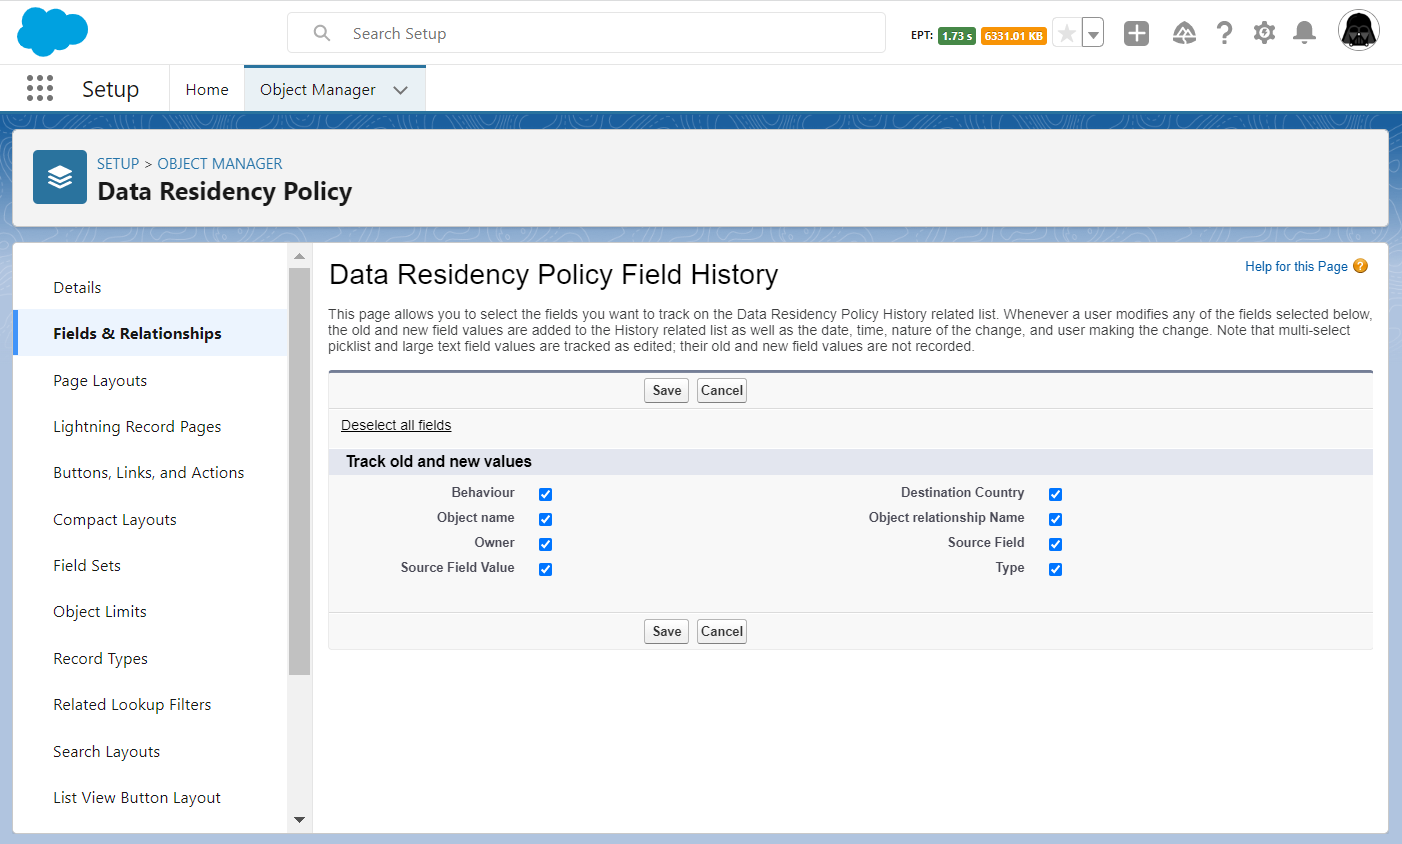The height and width of the screenshot is (844, 1402).
Task: Open the Help question mark icon
Action: pyautogui.click(x=1224, y=33)
